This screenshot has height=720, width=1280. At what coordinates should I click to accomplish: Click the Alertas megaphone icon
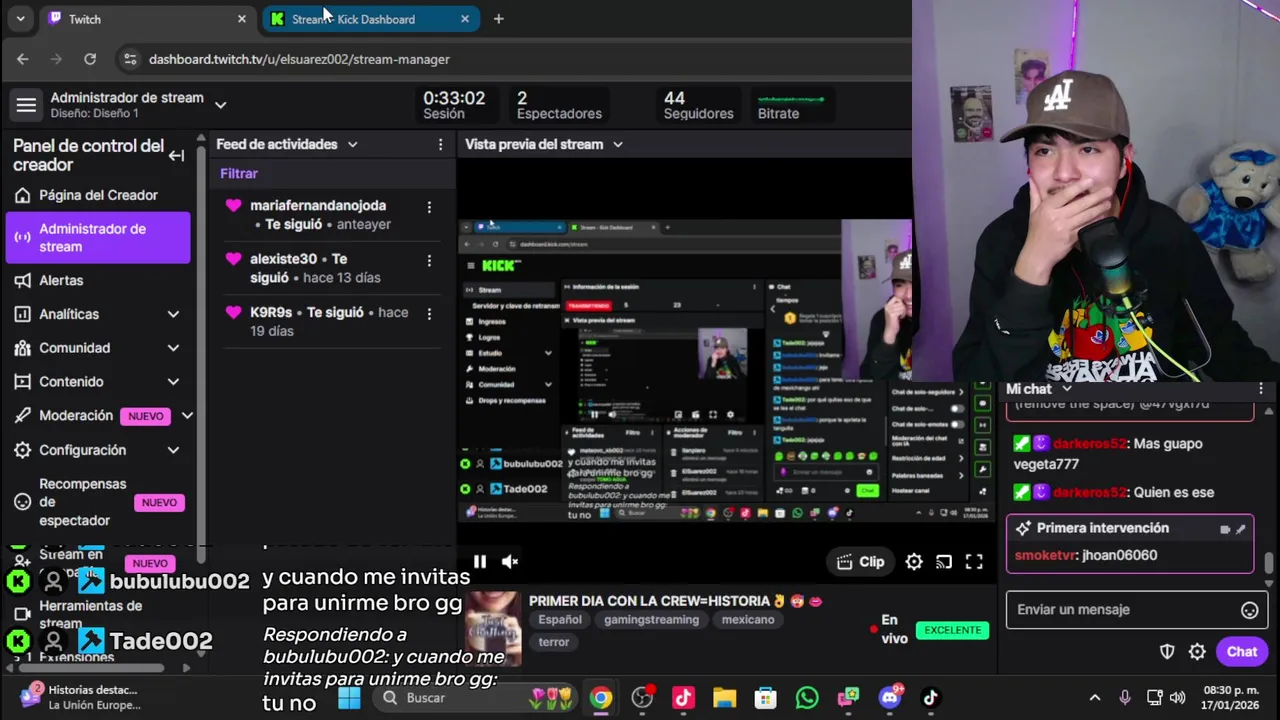pyautogui.click(x=22, y=281)
